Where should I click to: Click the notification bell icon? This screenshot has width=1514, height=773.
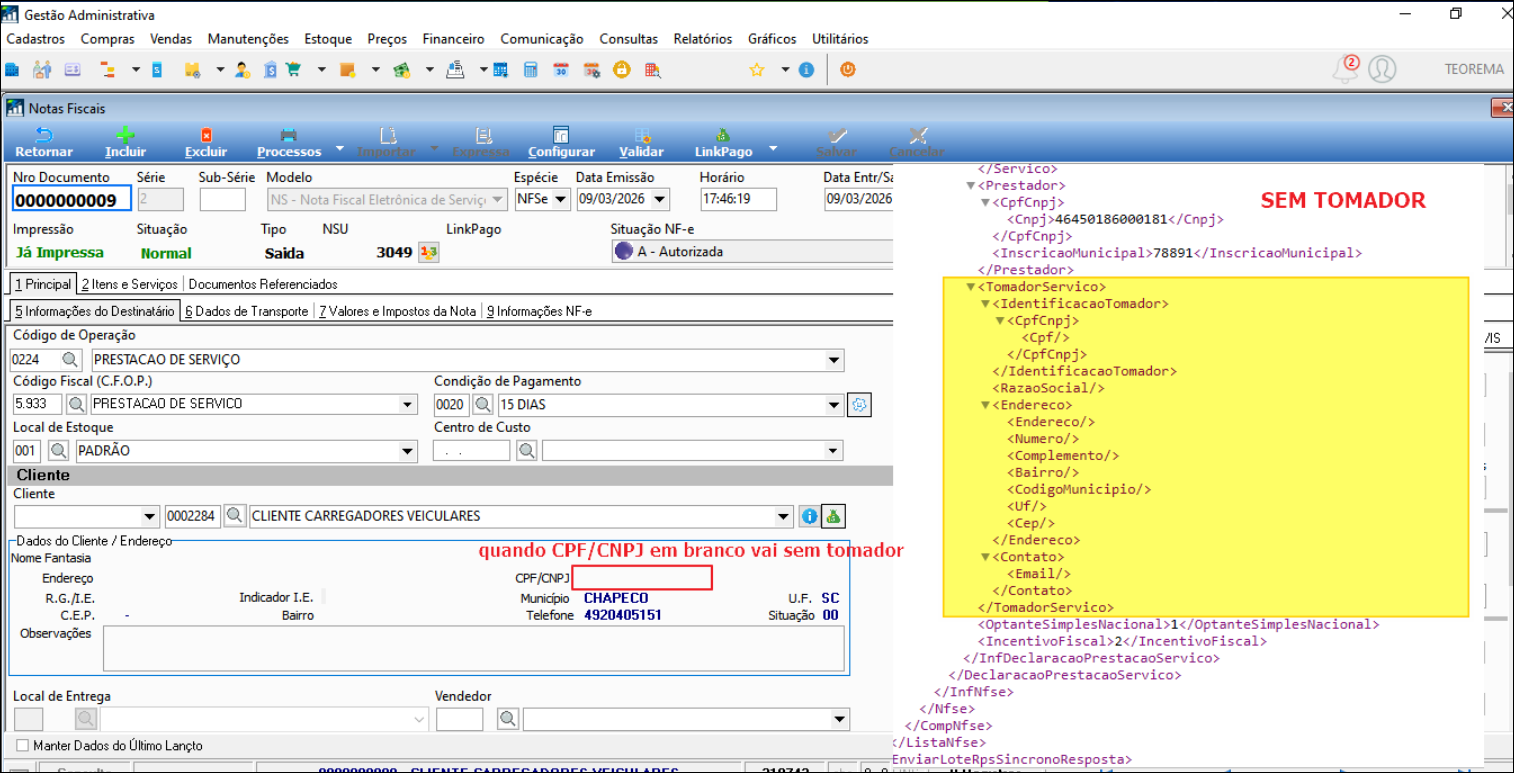point(1346,69)
